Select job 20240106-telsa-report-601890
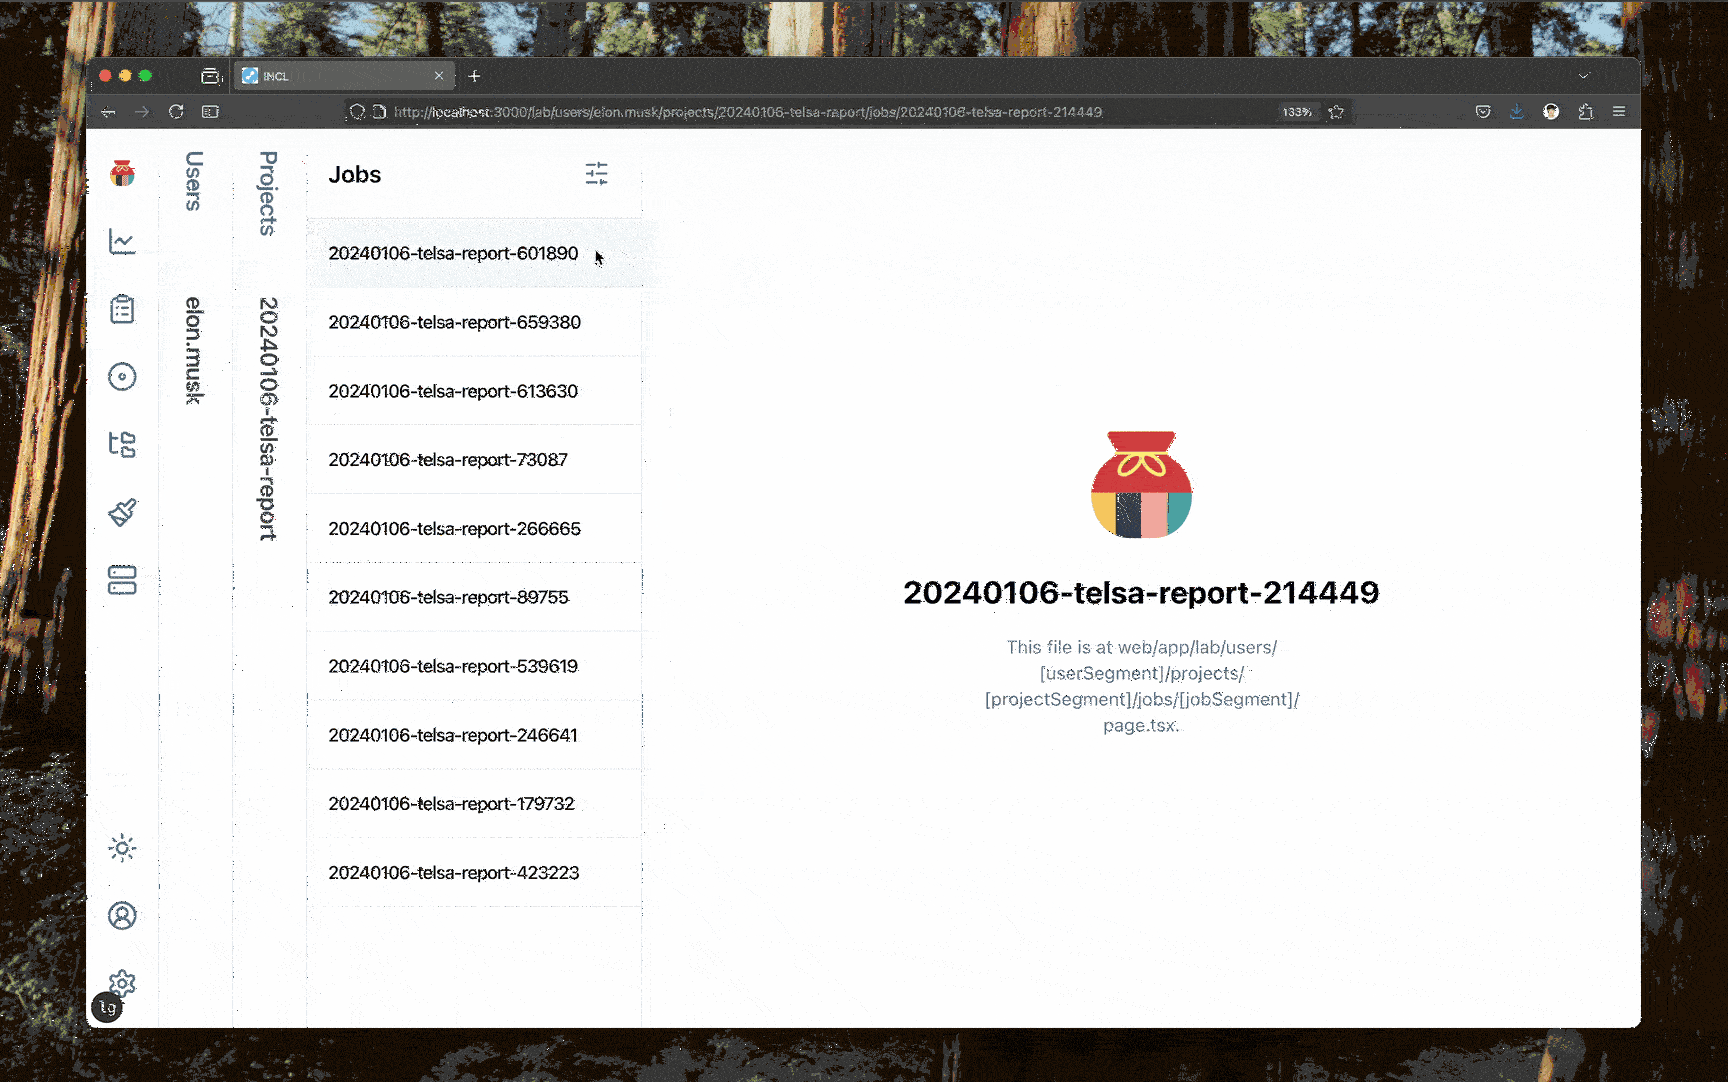Screen dimensions: 1728x1082 [x=453, y=253]
